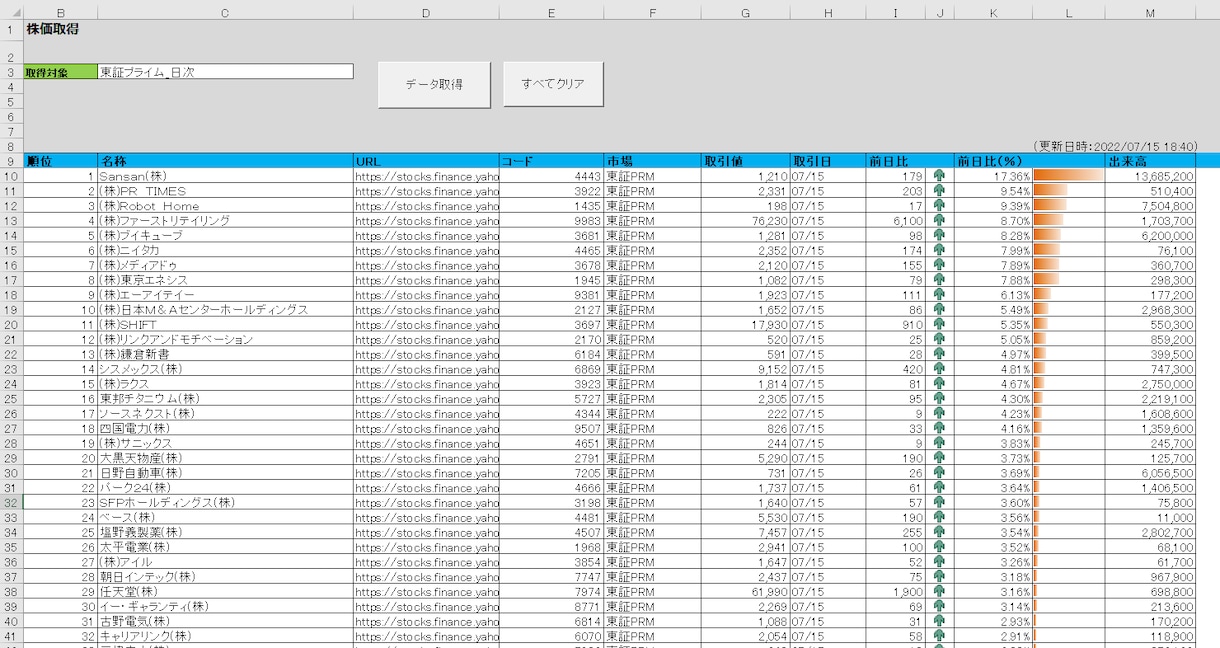Select the name cell (株)リンクアンドモチベーション
Image resolution: width=1220 pixels, height=648 pixels.
225,340
